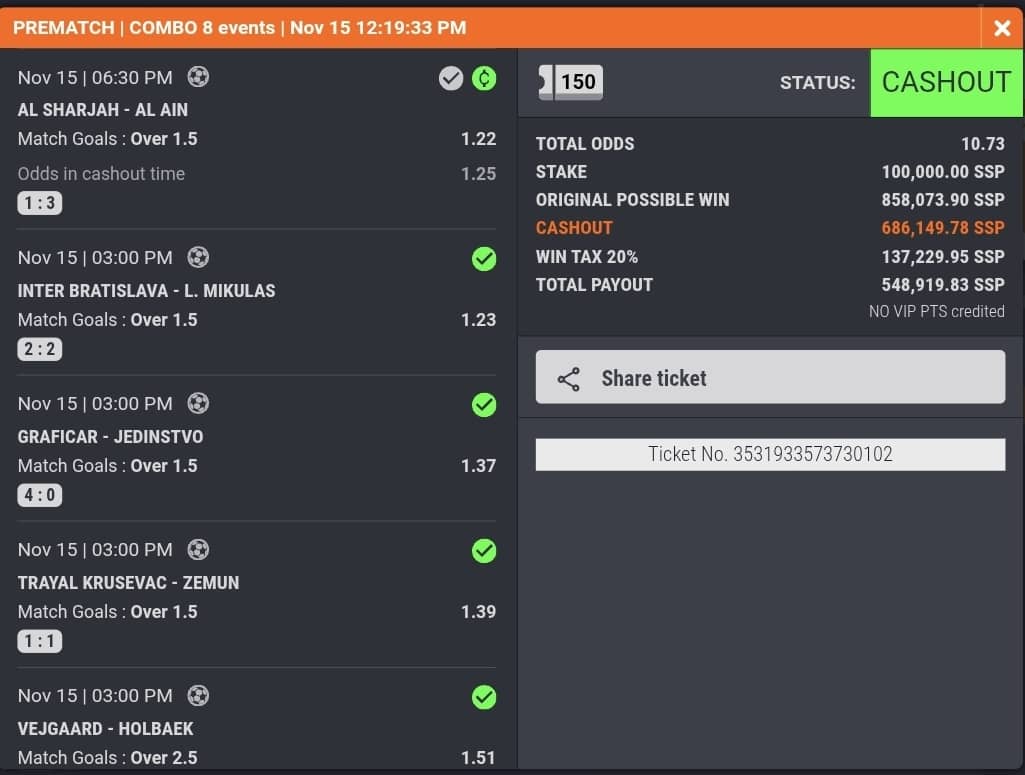
Task: Click soccer ball icon for Vejgaard match
Action: pyautogui.click(x=198, y=696)
